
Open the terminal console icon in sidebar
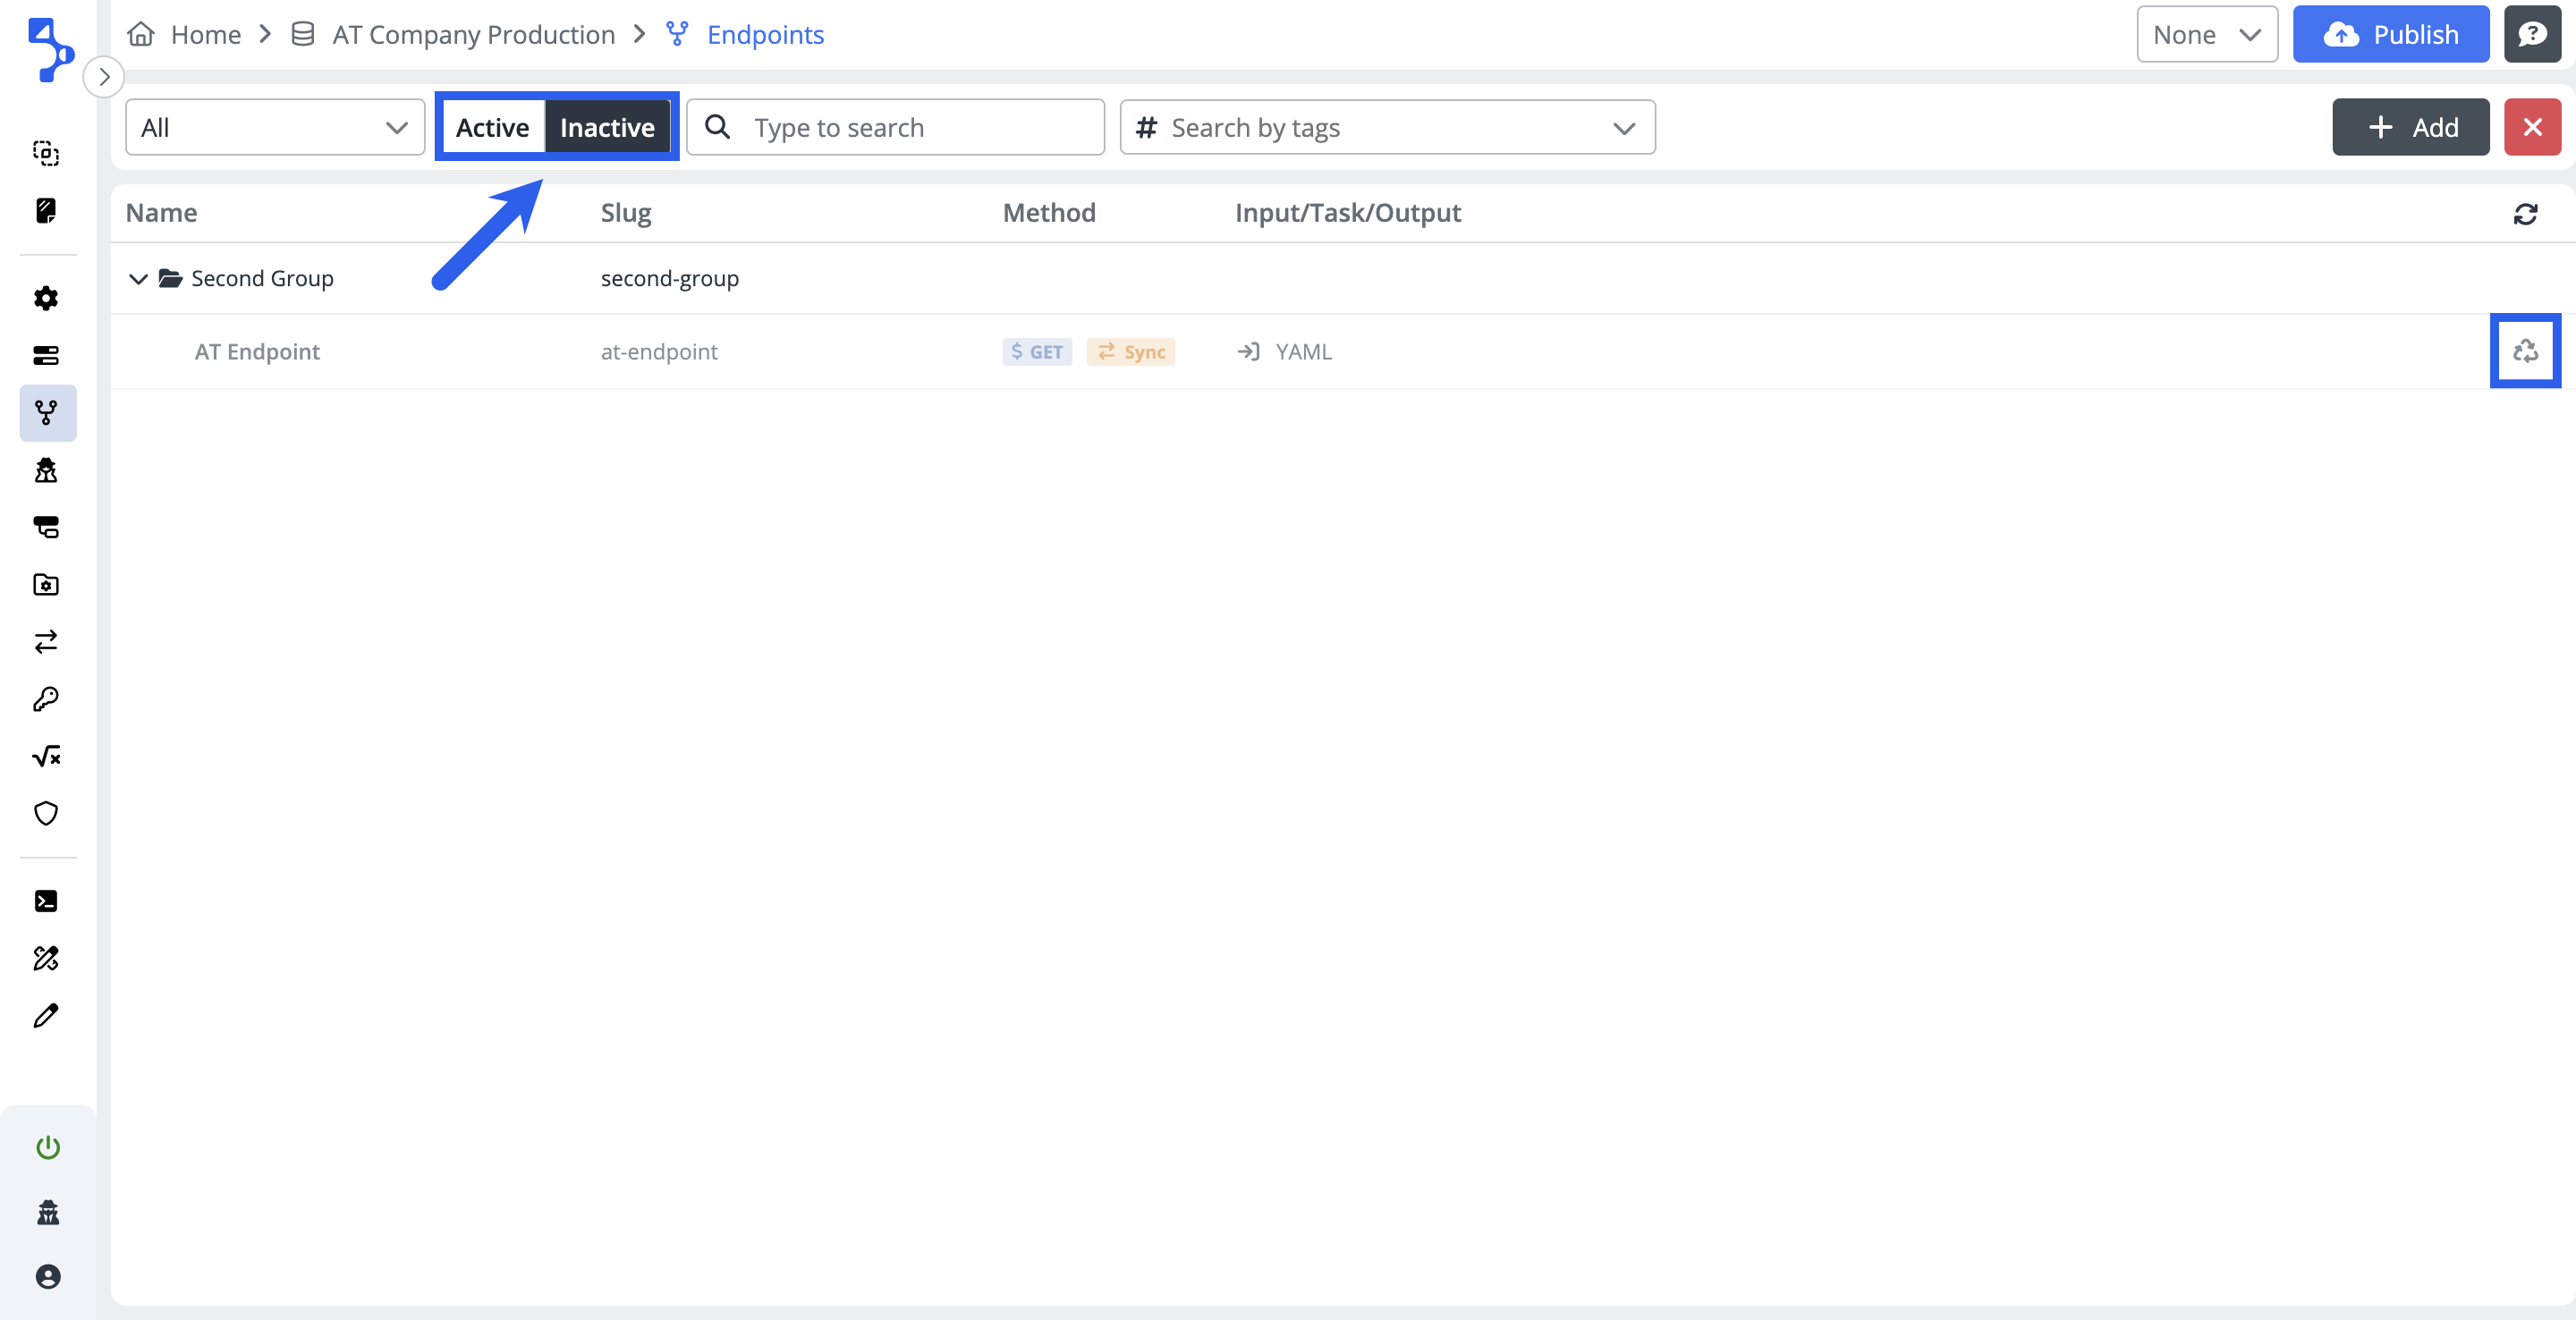[x=46, y=901]
